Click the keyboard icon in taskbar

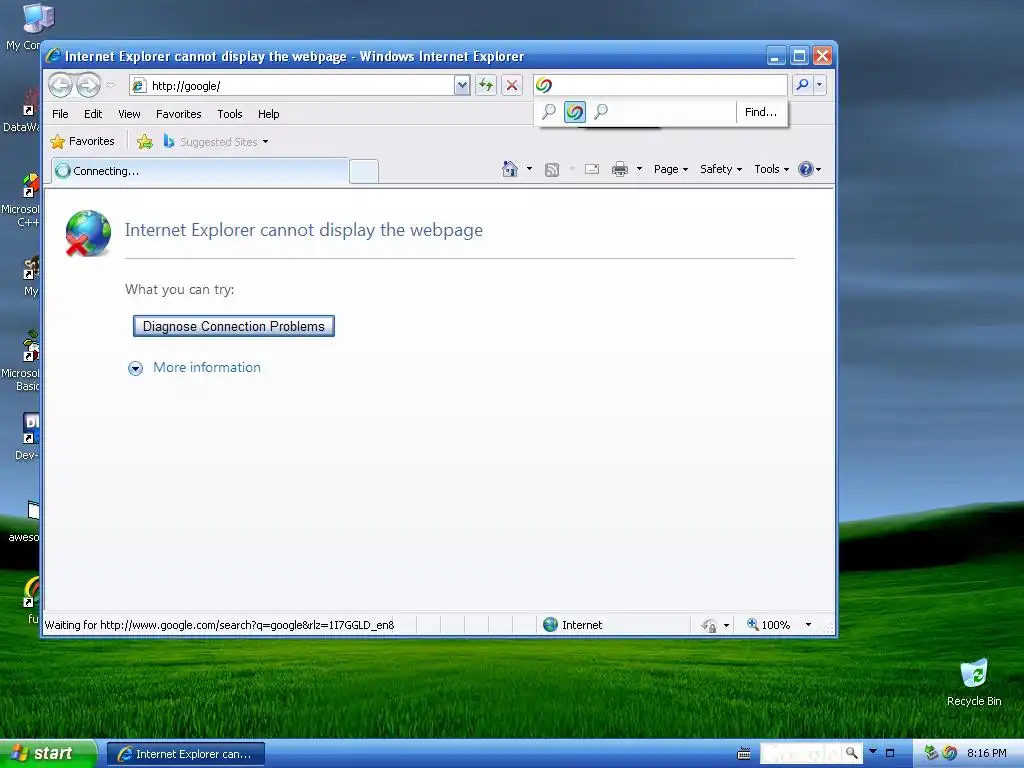click(744, 754)
